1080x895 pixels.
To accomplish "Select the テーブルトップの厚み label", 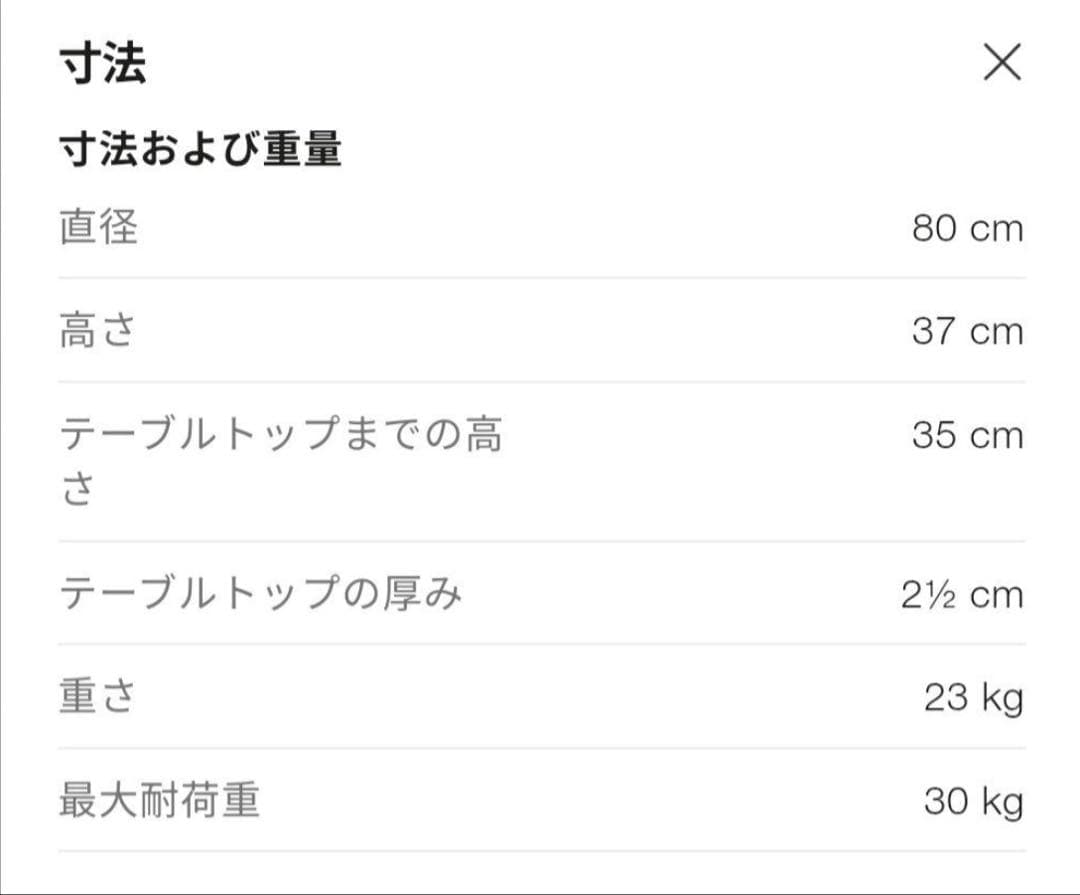I will [261, 594].
